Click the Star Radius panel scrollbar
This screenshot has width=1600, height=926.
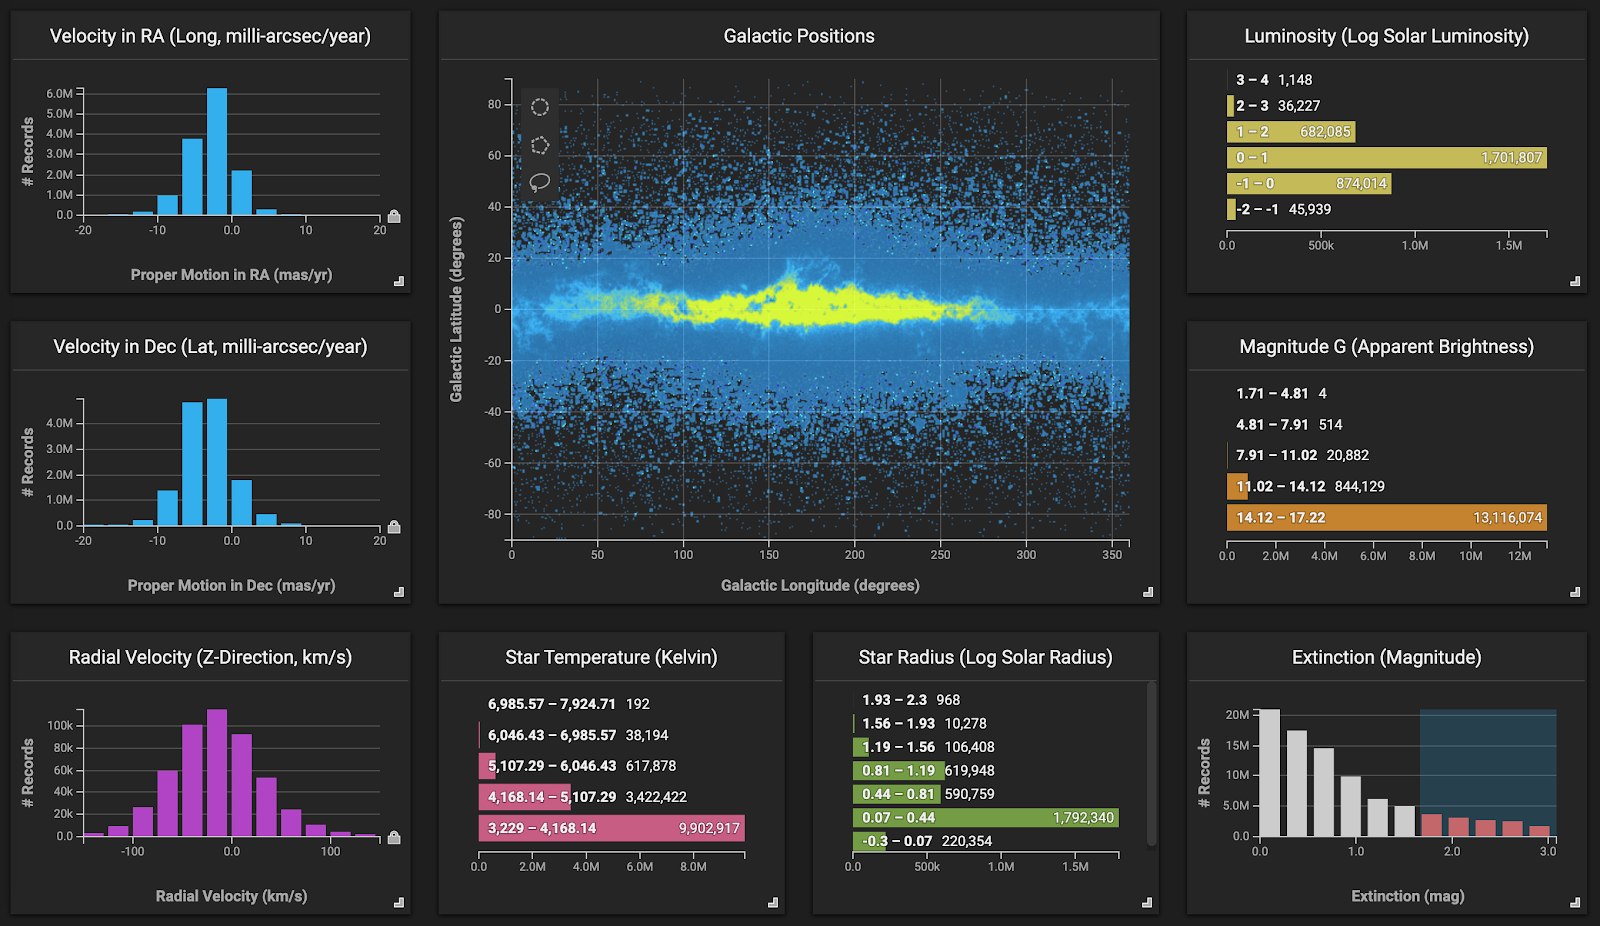[1151, 764]
